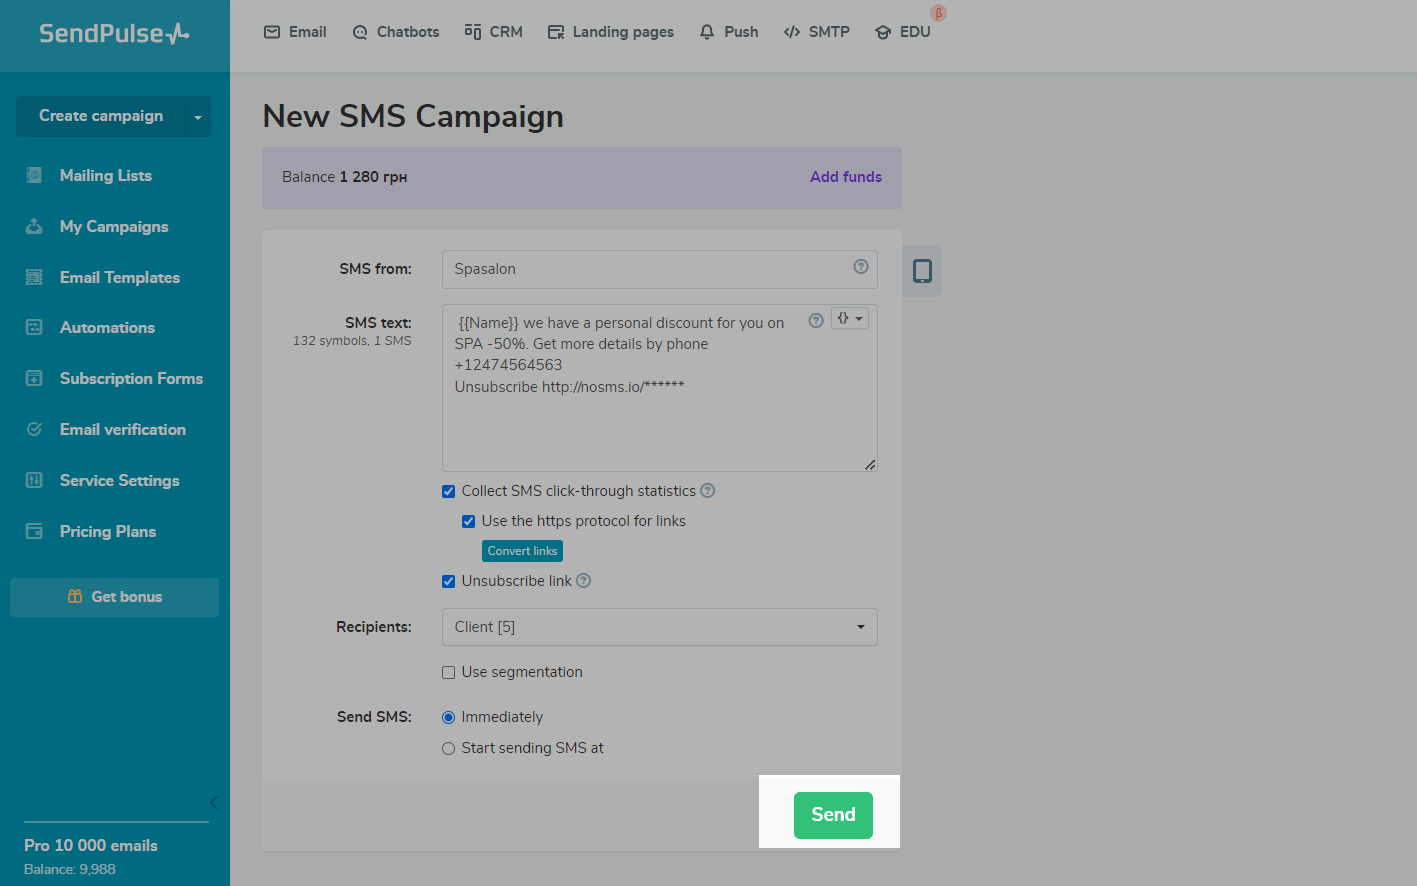Click the help icon beside click-through statistics
The width and height of the screenshot is (1417, 886).
point(708,491)
